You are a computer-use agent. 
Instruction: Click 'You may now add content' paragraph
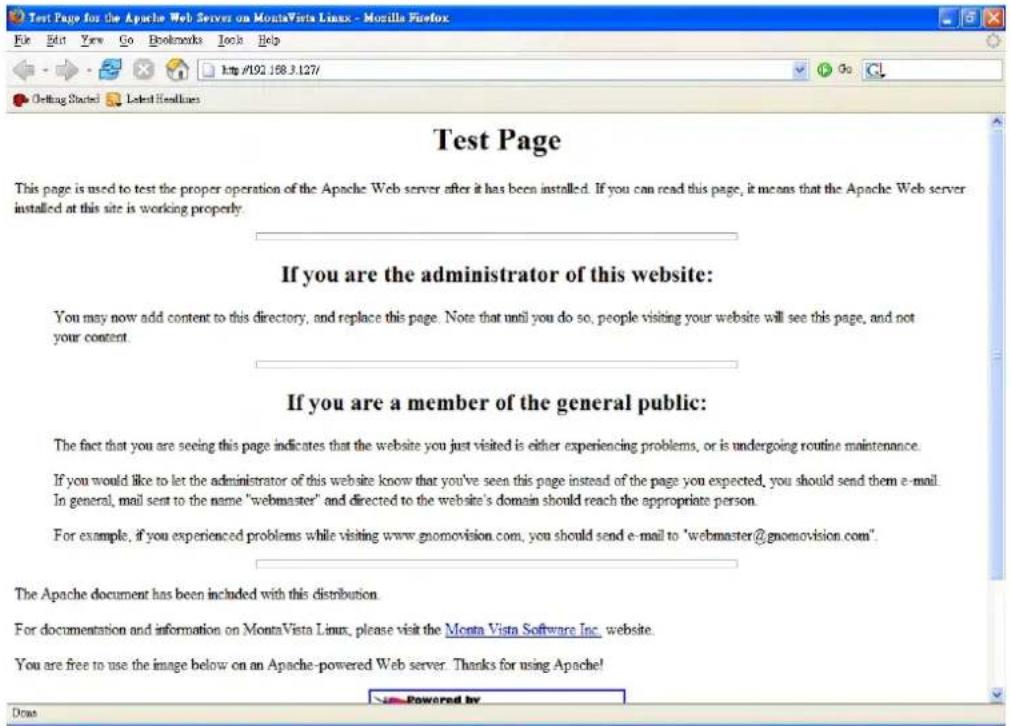tap(484, 327)
